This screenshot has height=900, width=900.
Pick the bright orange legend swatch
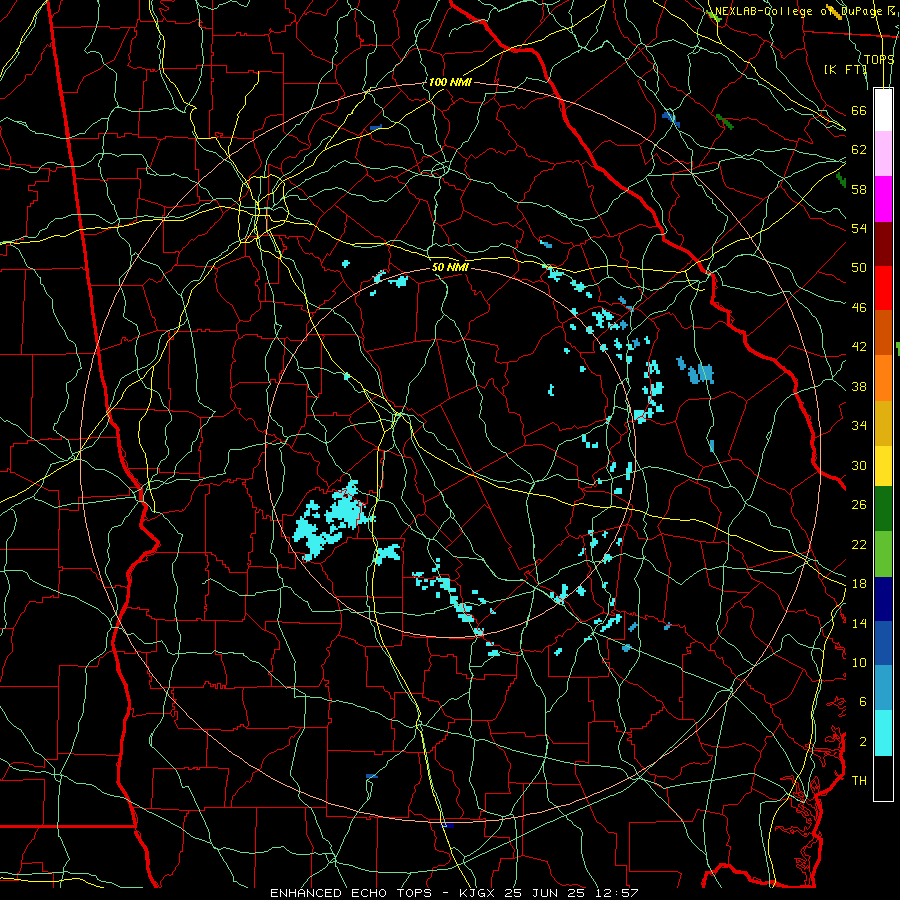tap(883, 378)
